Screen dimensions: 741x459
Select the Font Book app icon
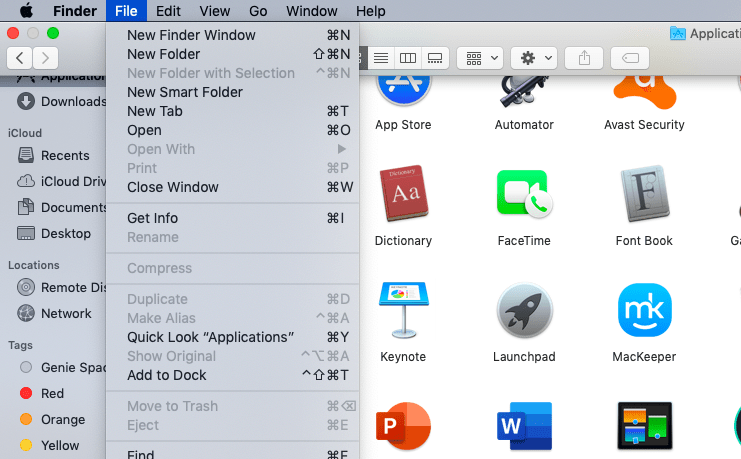[645, 194]
